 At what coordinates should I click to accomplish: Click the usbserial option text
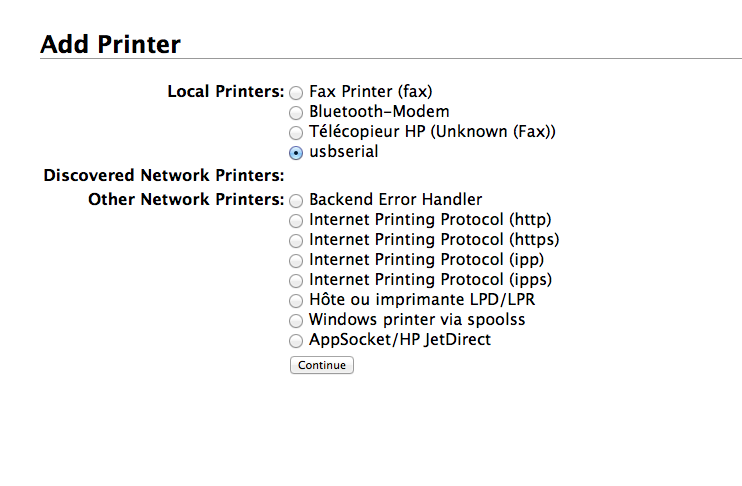click(x=344, y=151)
